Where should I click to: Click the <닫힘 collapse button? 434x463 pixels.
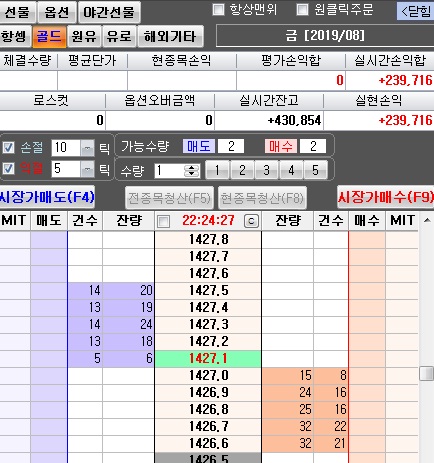tap(415, 11)
